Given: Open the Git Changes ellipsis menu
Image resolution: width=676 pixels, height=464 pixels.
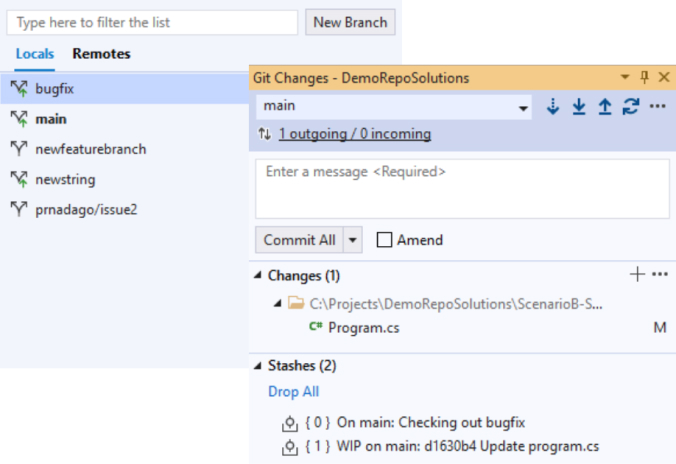Looking at the screenshot, I should point(657,106).
